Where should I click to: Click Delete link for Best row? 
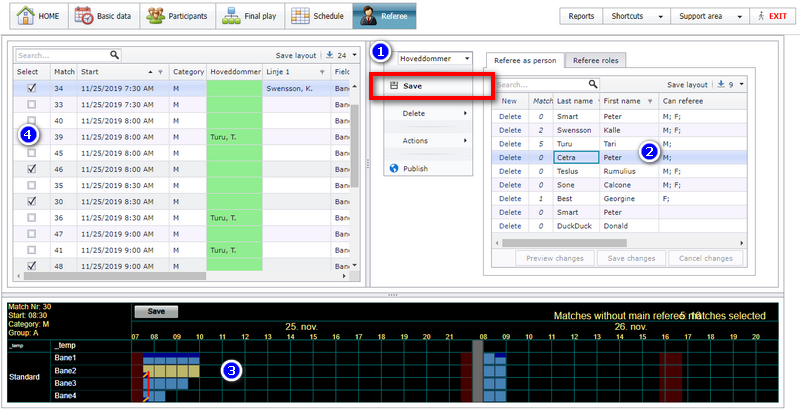(x=510, y=198)
